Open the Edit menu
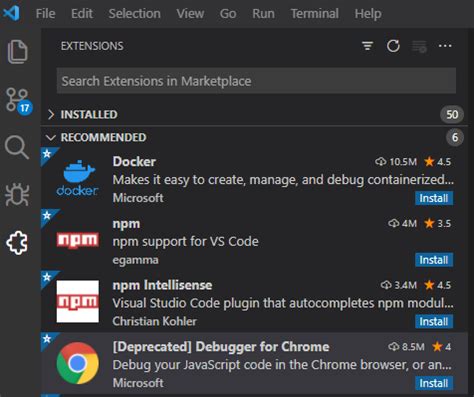 click(x=82, y=14)
